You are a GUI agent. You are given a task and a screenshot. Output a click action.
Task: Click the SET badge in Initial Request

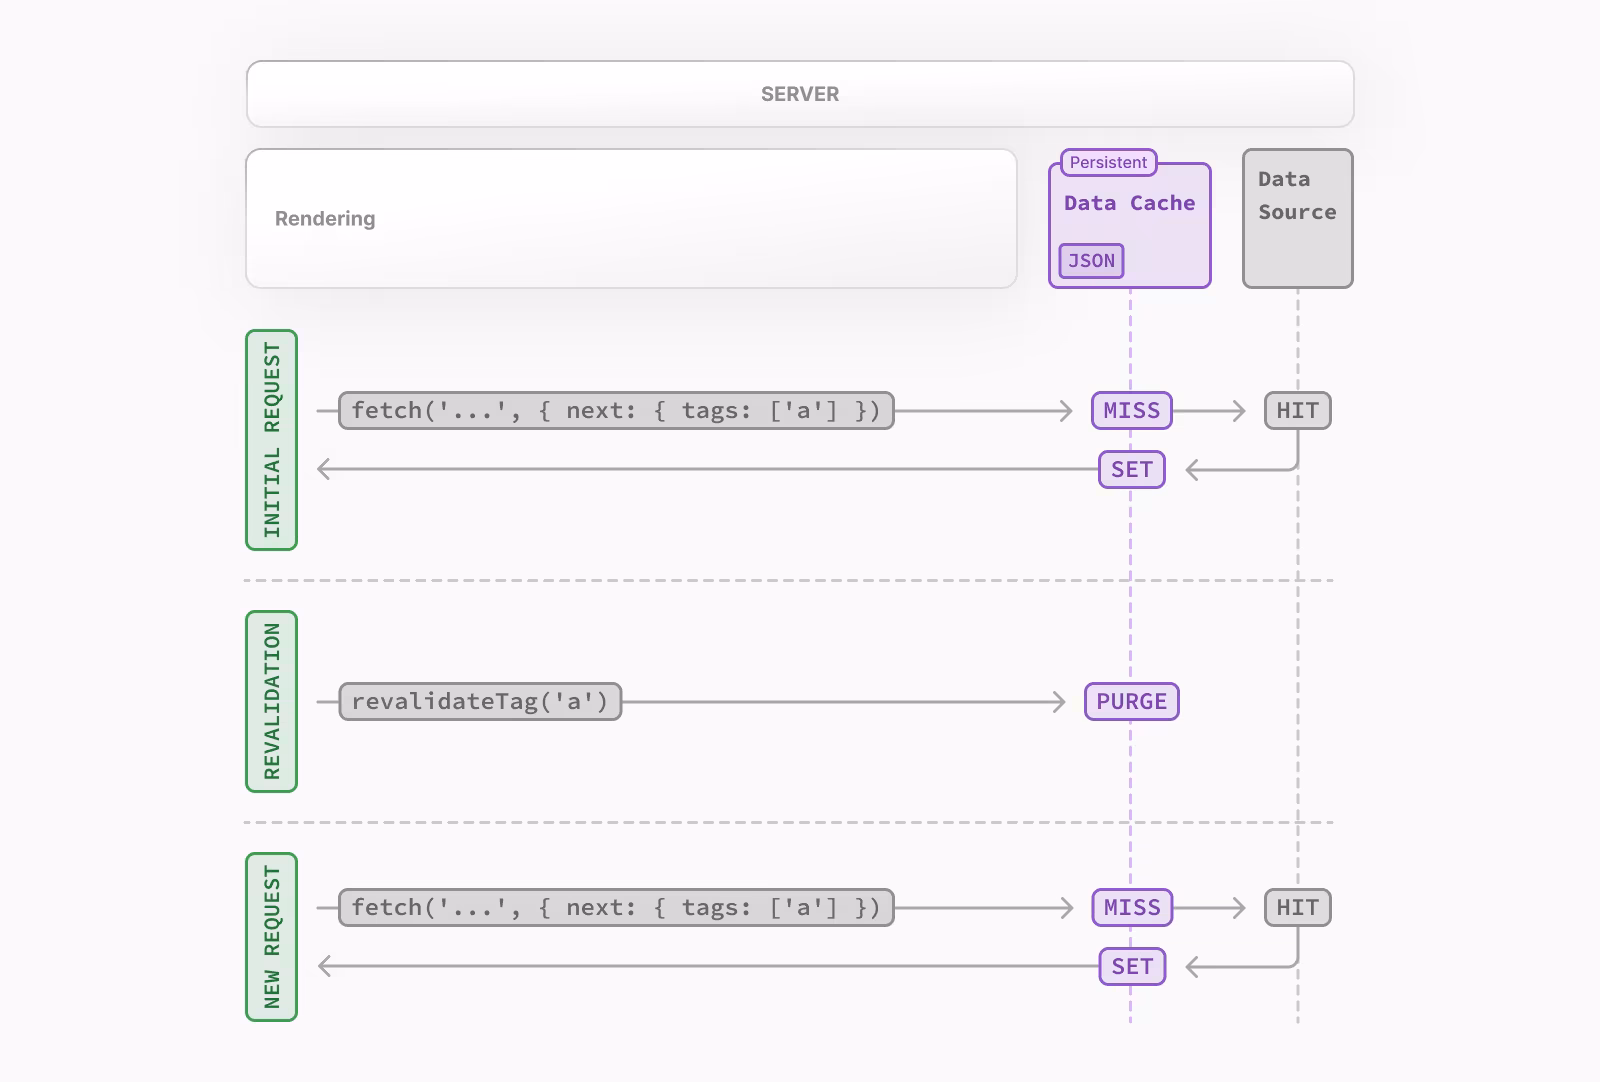(x=1130, y=469)
